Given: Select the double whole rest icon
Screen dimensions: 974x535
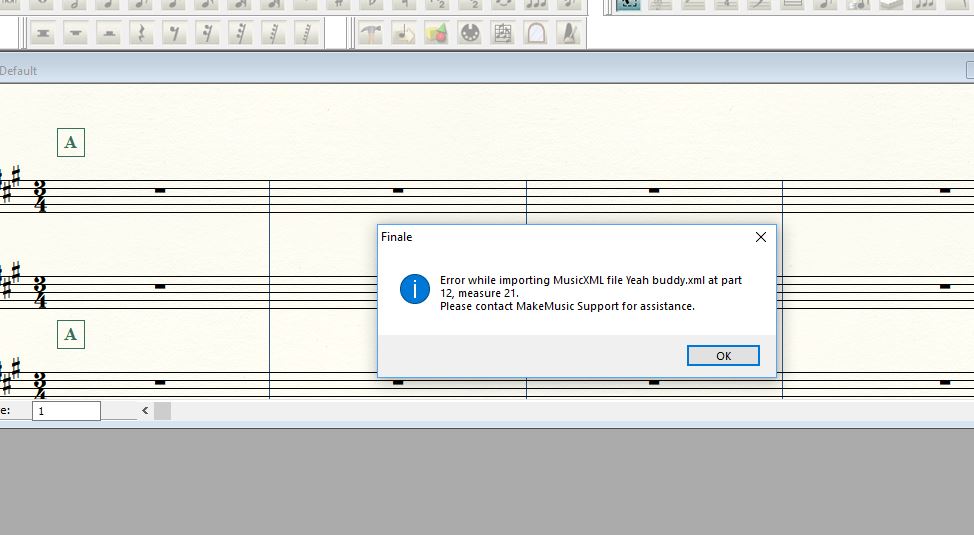Looking at the screenshot, I should point(43,34).
